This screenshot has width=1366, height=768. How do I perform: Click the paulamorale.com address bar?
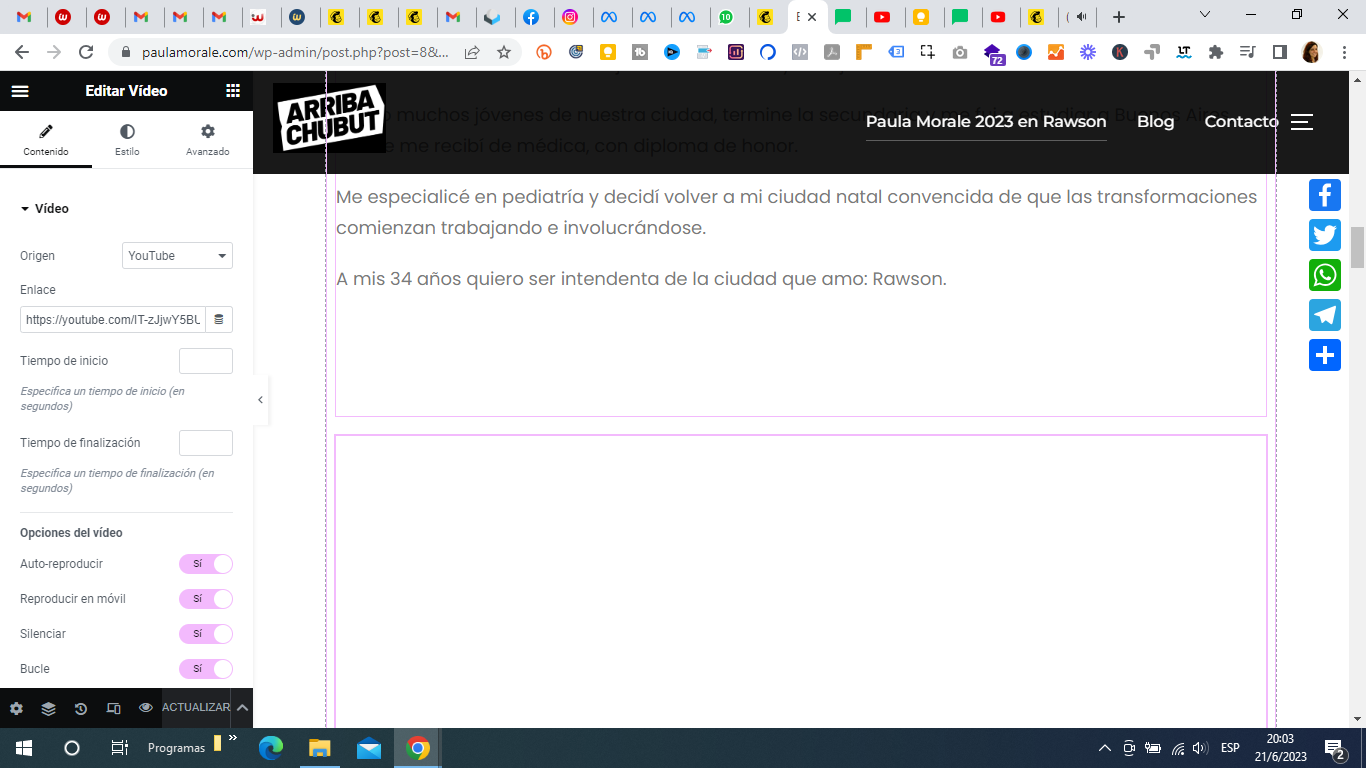[x=295, y=52]
